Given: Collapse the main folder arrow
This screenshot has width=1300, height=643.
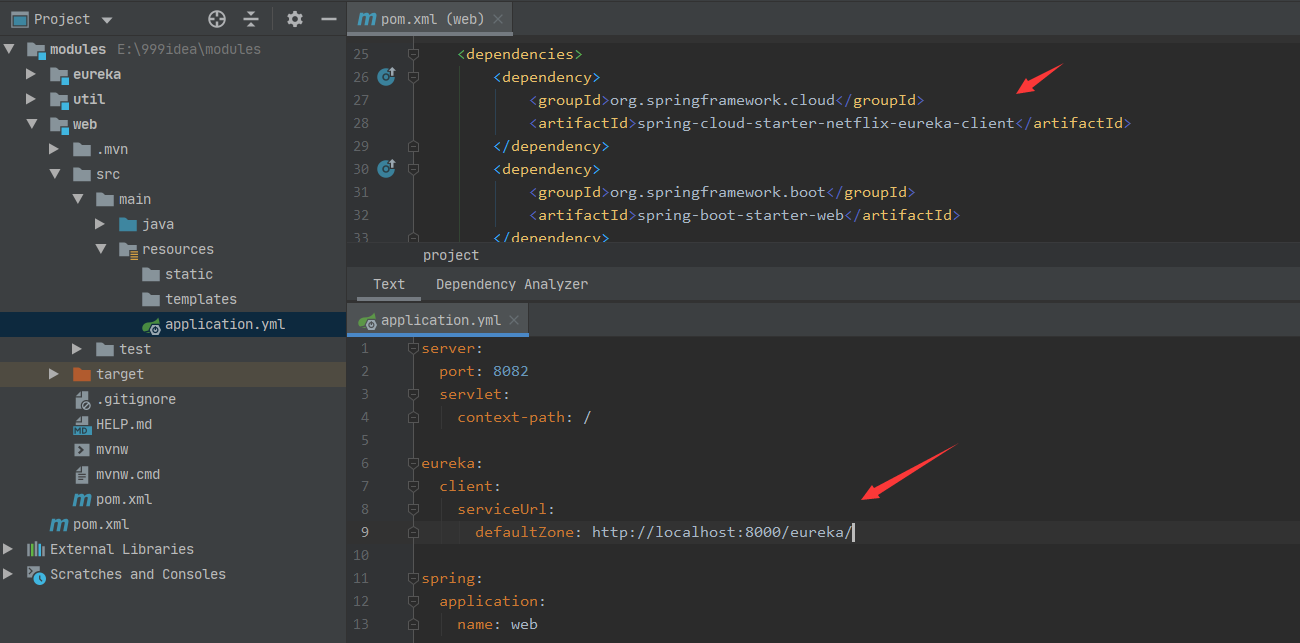Looking at the screenshot, I should coord(77,199).
